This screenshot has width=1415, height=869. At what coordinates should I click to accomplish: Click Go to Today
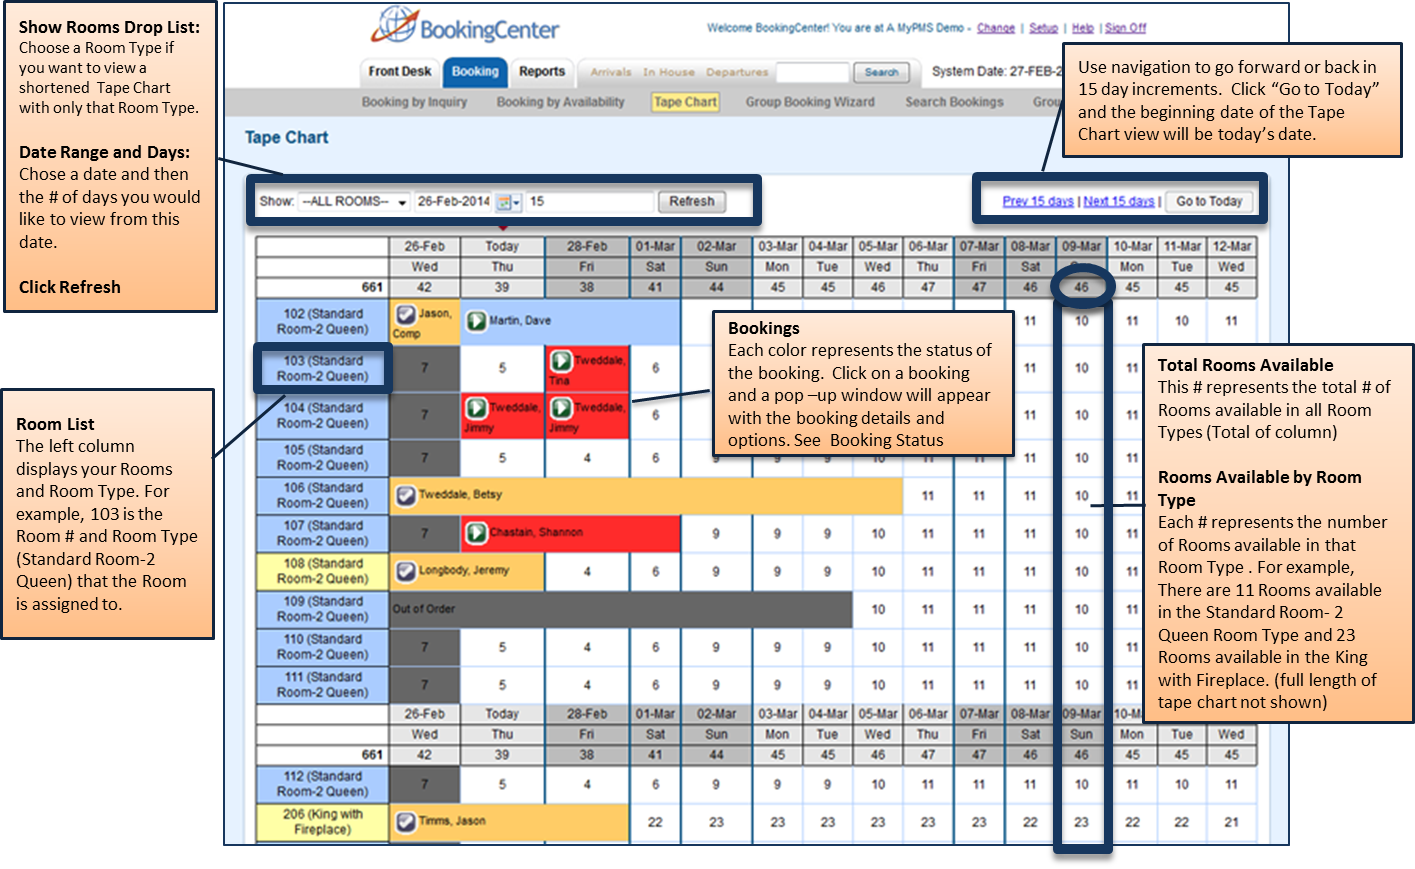tap(1211, 200)
